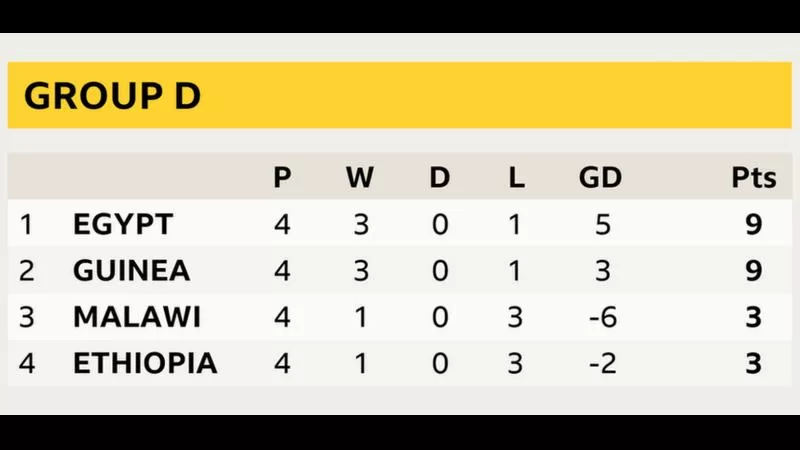Click the P column header
The width and height of the screenshot is (800, 450).
(x=282, y=178)
